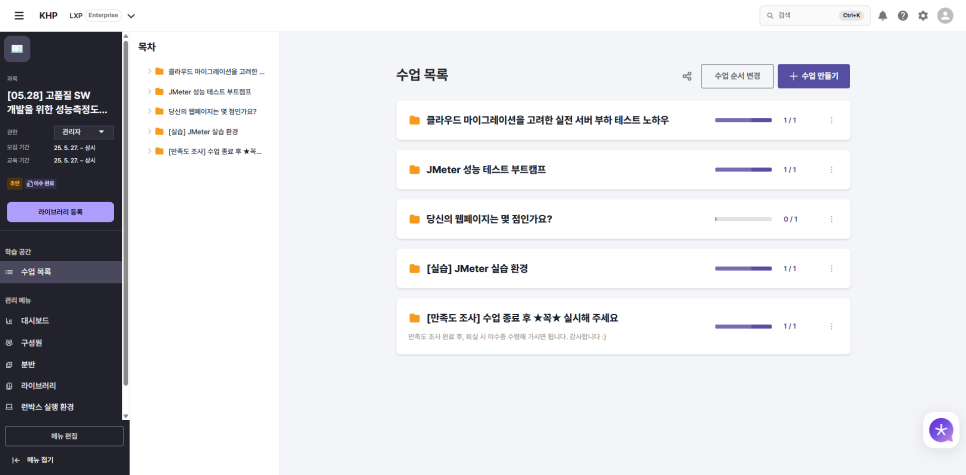The image size is (966, 475).
Task: Open the assistant chat star icon
Action: pos(941,429)
